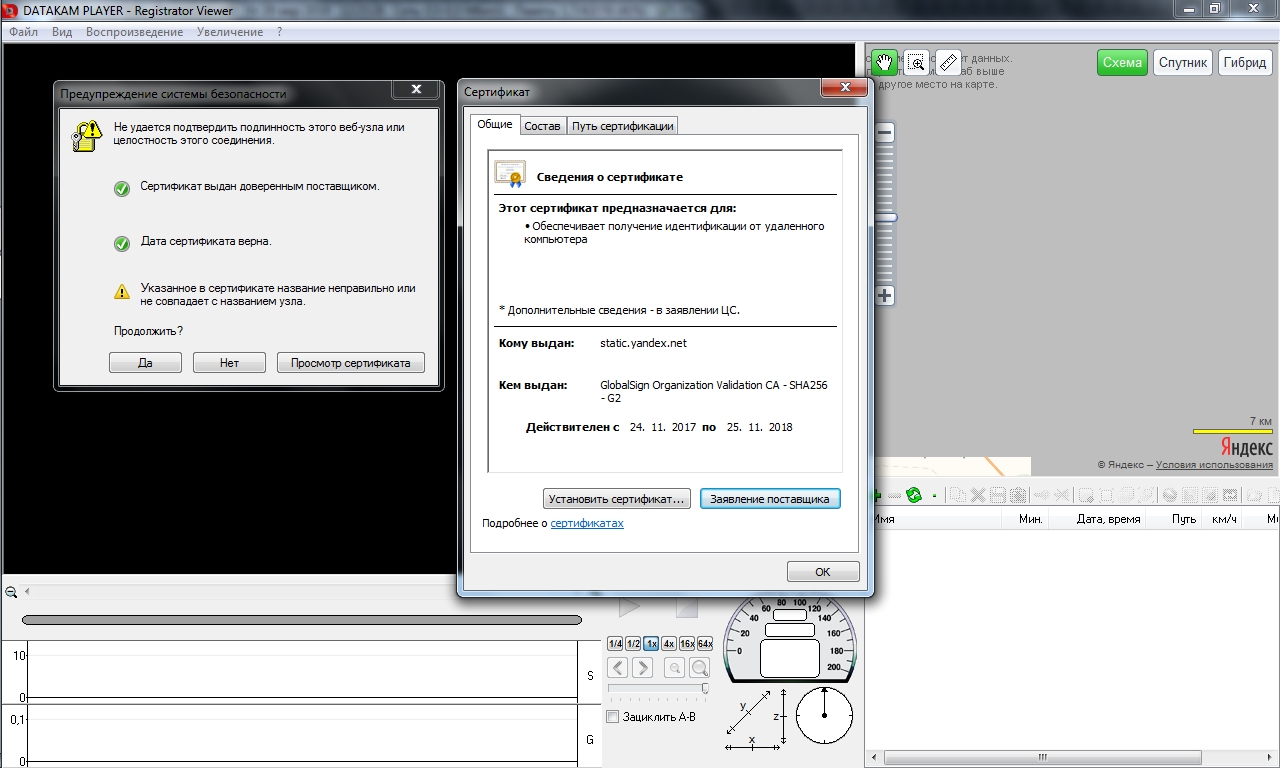Click the Дата, время column header
This screenshot has height=768, width=1280.
click(x=1108, y=519)
